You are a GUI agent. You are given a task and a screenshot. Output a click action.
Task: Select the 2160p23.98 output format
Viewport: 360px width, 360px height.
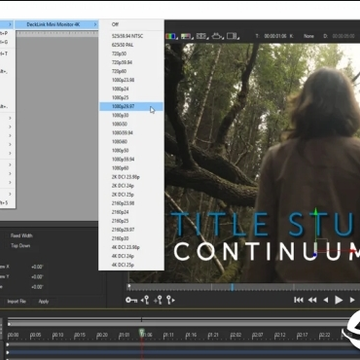click(x=131, y=203)
